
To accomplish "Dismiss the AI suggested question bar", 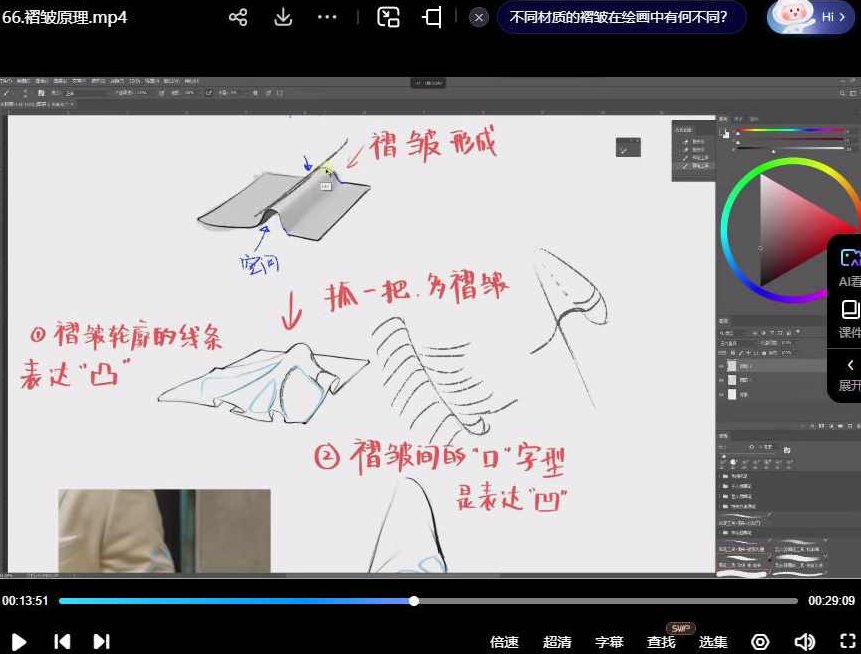I will click(479, 17).
